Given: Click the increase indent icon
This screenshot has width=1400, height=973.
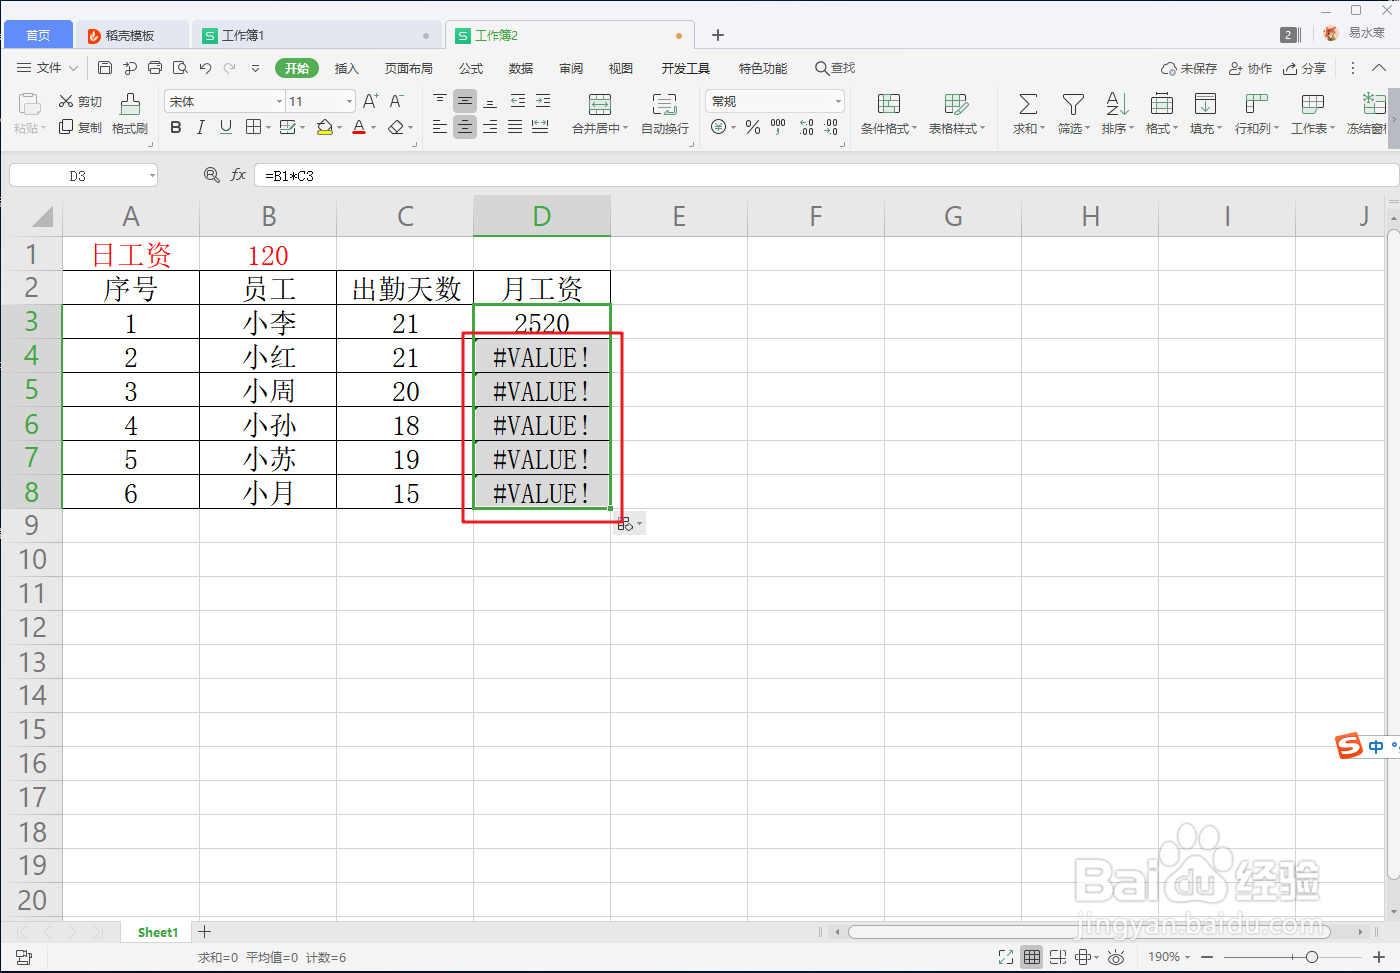Looking at the screenshot, I should point(543,100).
